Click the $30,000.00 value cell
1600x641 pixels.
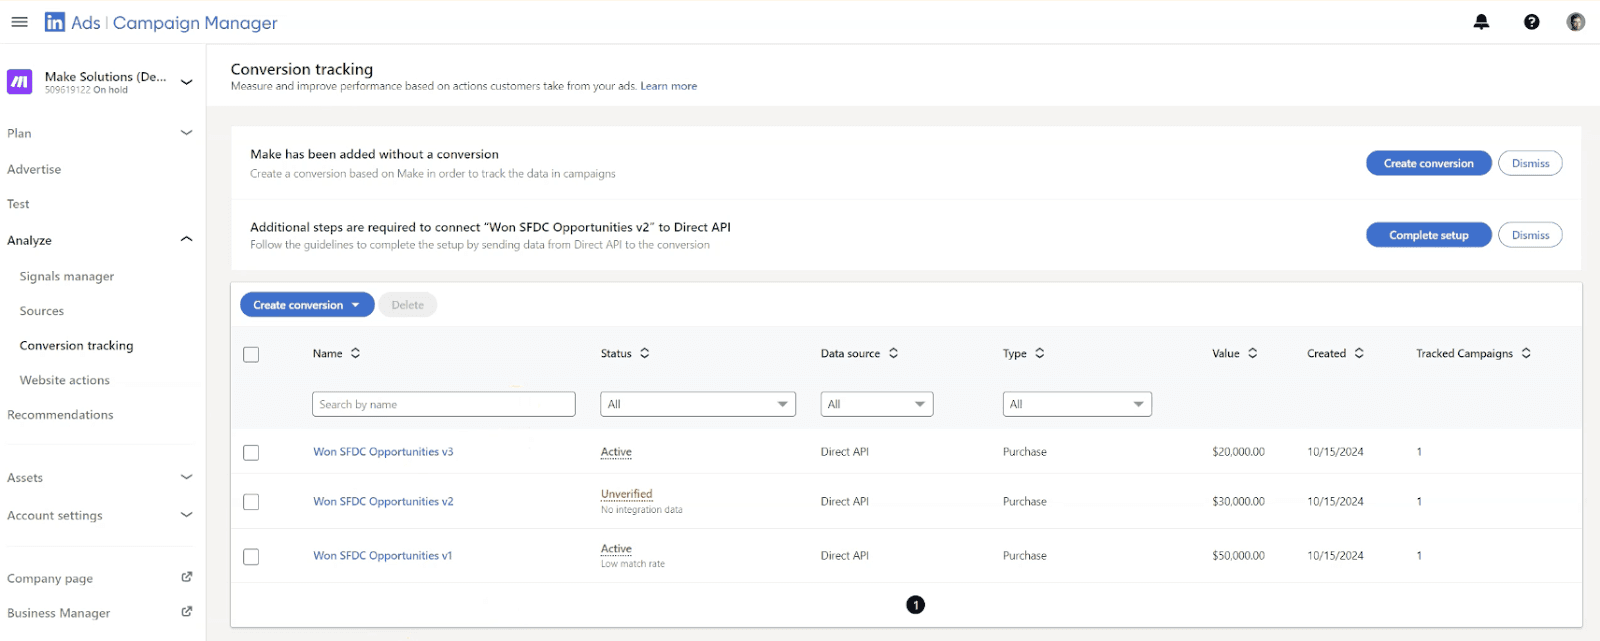pyautogui.click(x=1238, y=502)
